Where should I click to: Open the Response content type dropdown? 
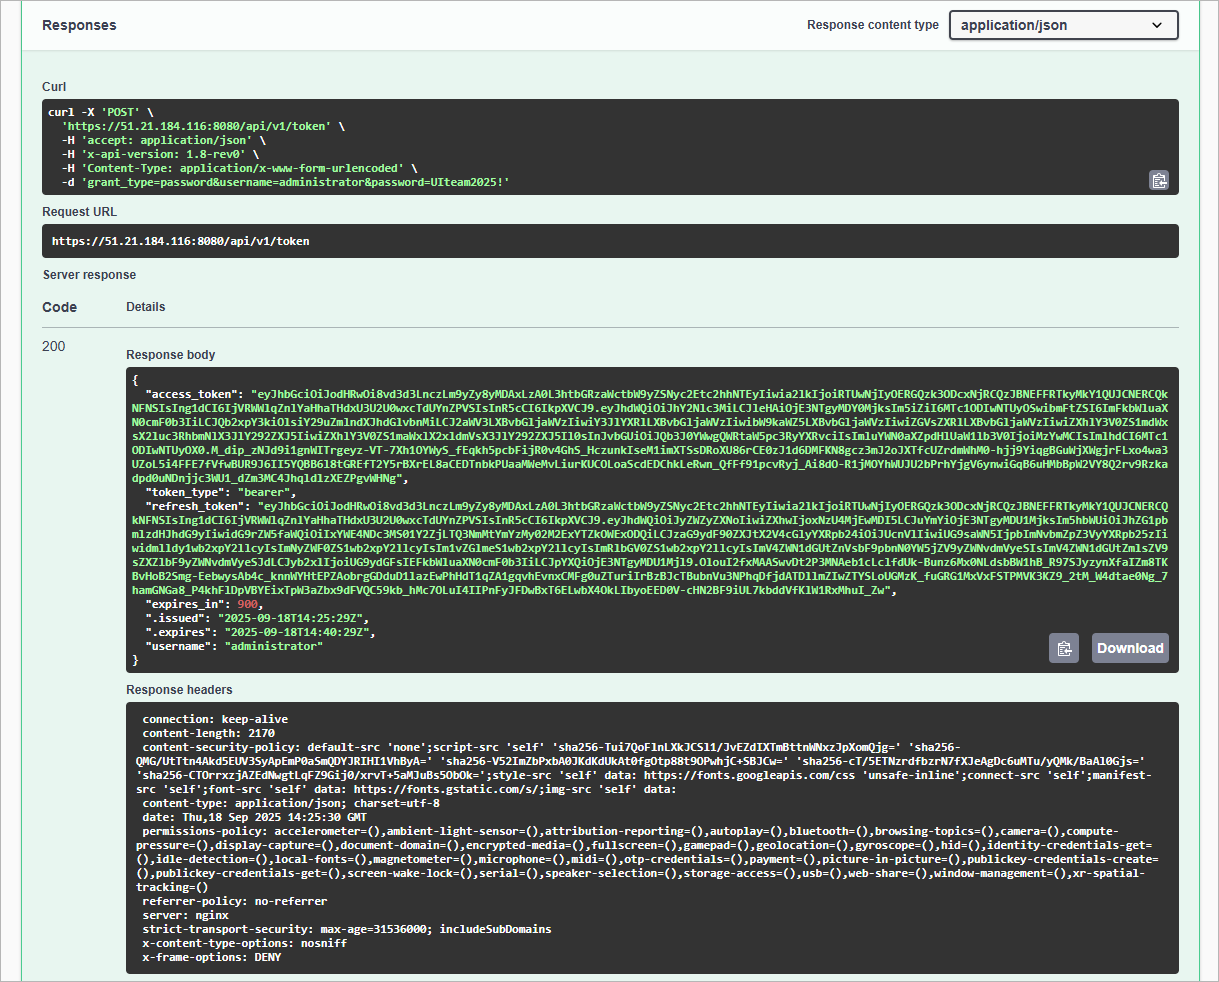[x=1062, y=24]
